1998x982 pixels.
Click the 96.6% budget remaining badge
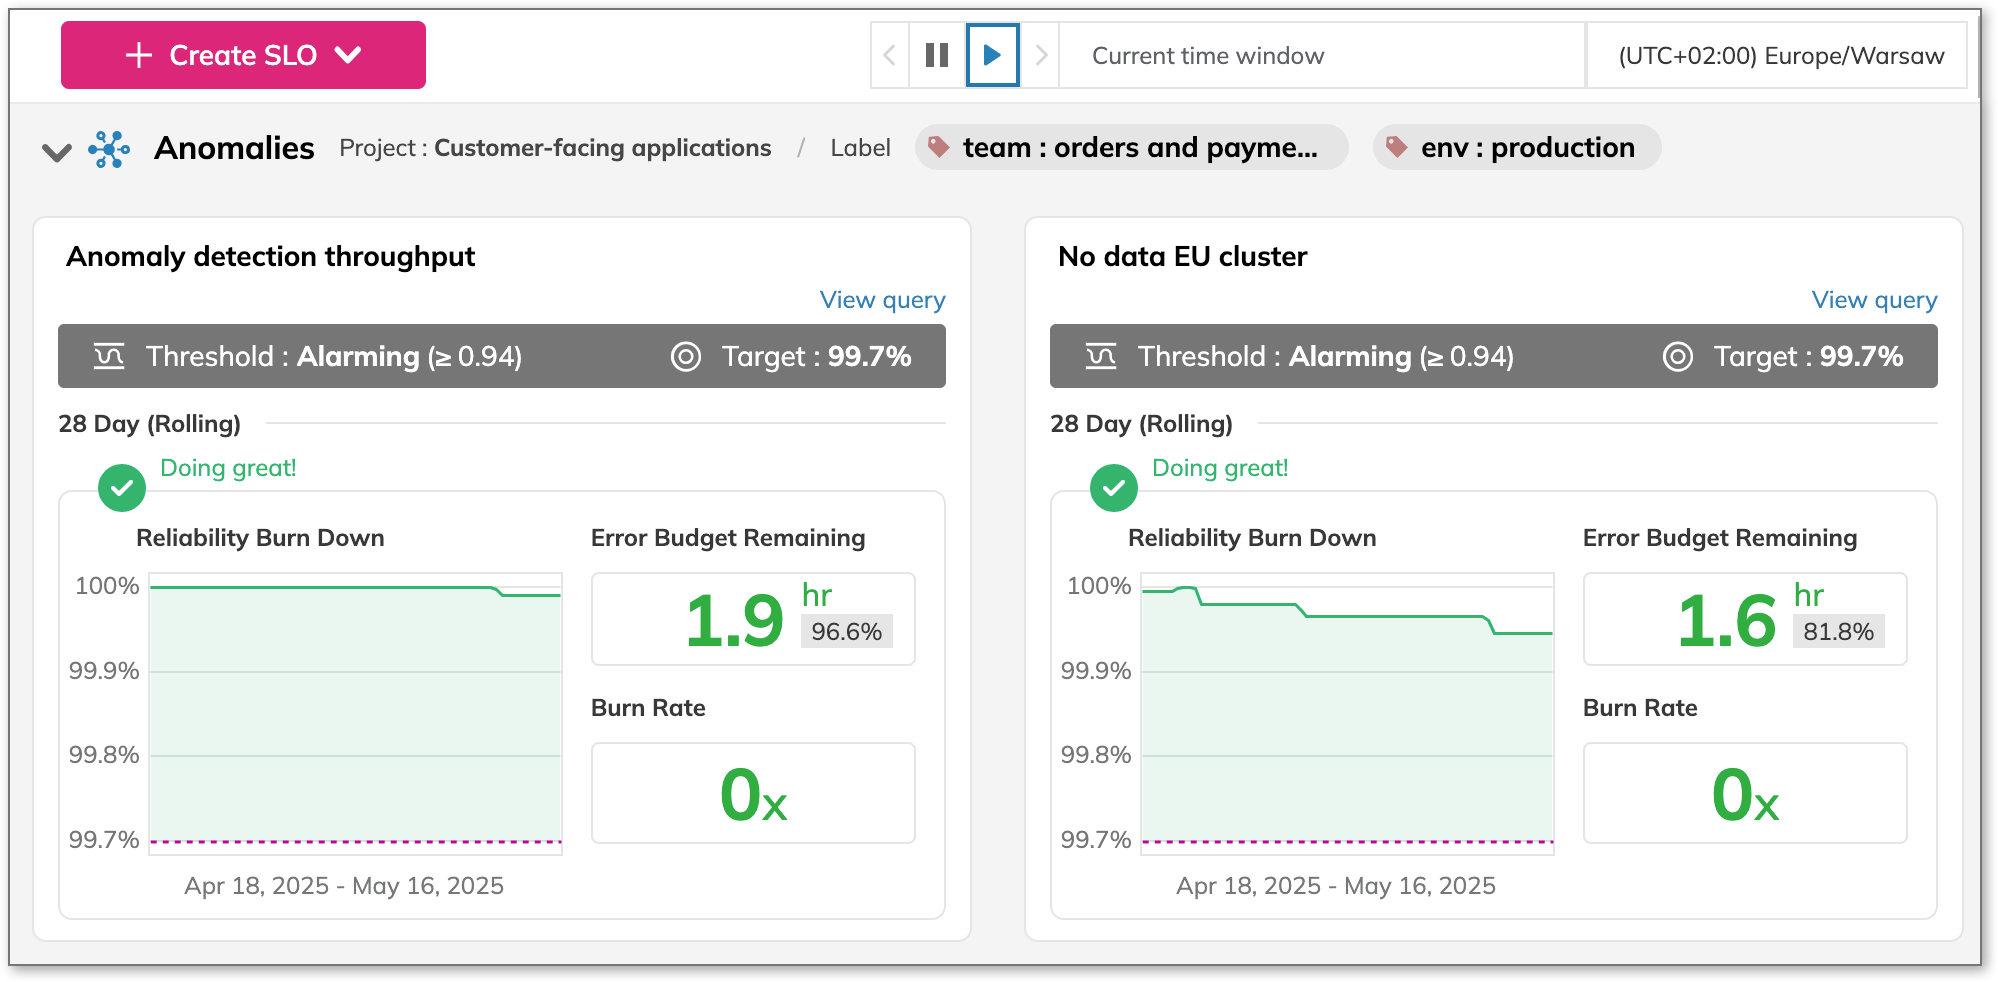click(x=846, y=632)
